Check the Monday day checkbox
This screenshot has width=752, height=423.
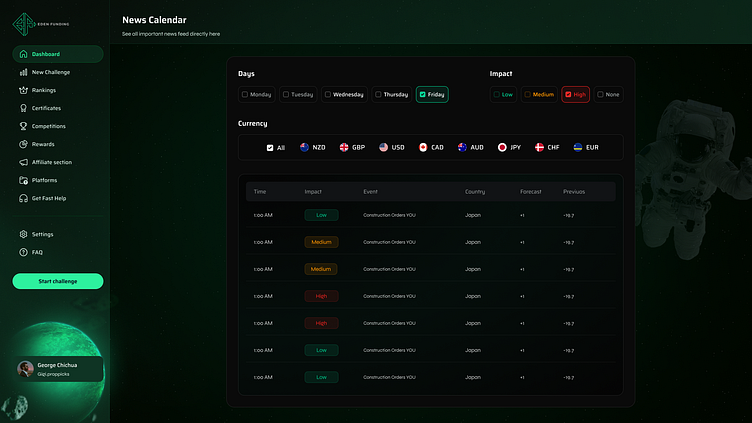point(245,95)
